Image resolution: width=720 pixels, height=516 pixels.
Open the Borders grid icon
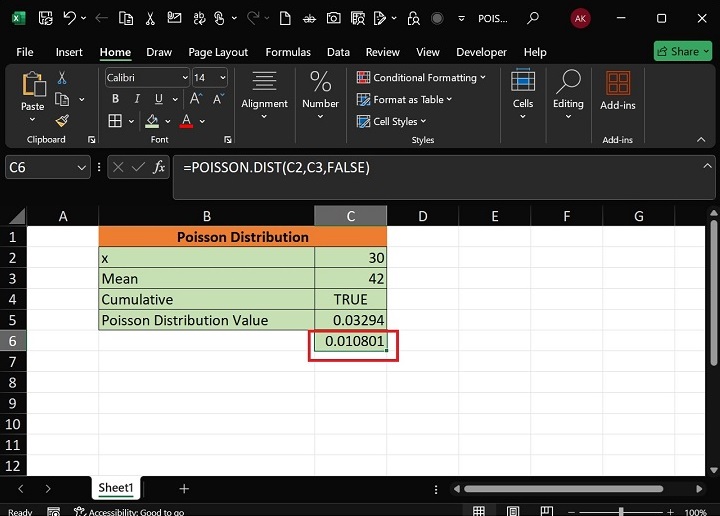[115, 121]
